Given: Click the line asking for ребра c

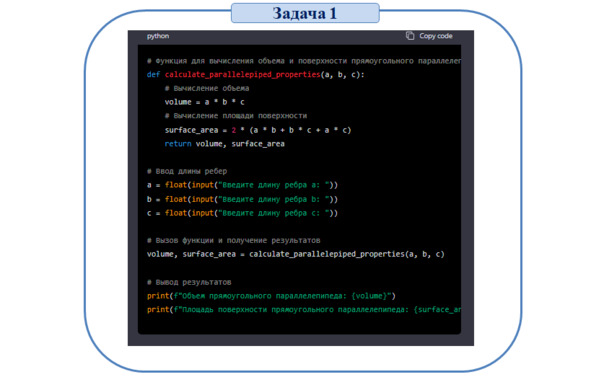Looking at the screenshot, I should point(242,213).
